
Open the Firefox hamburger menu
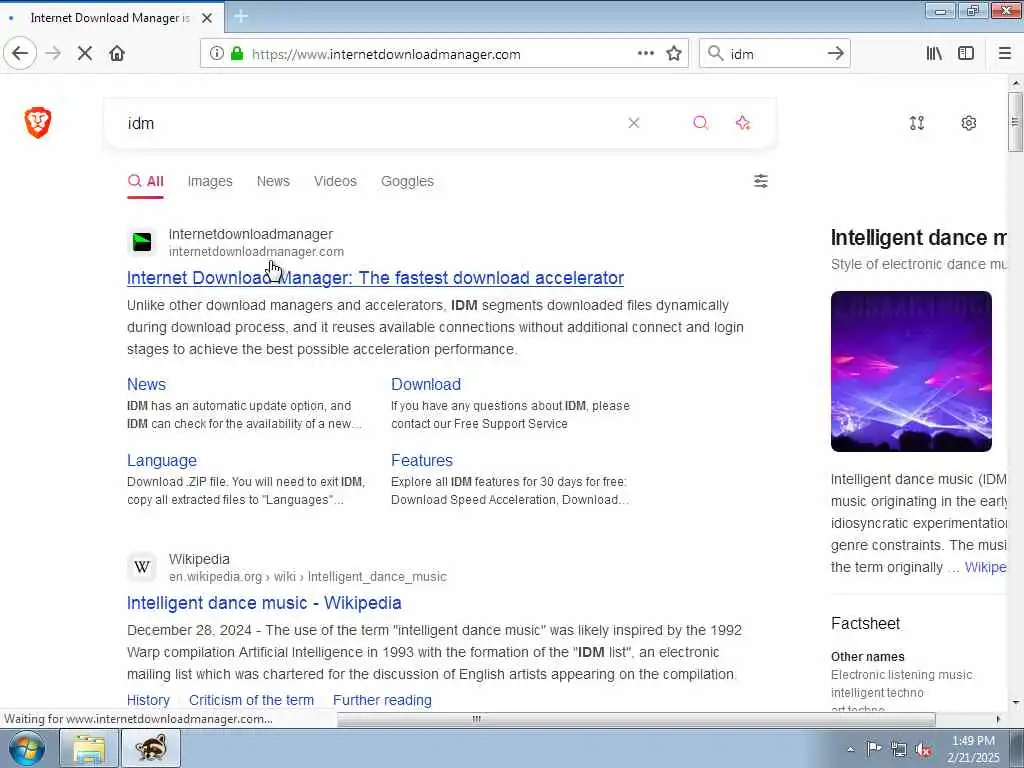pyautogui.click(x=1004, y=54)
